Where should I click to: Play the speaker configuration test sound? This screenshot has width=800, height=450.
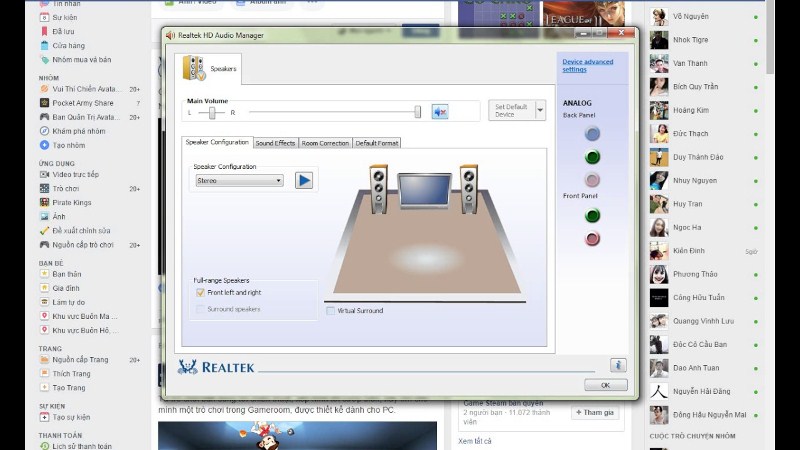[304, 180]
